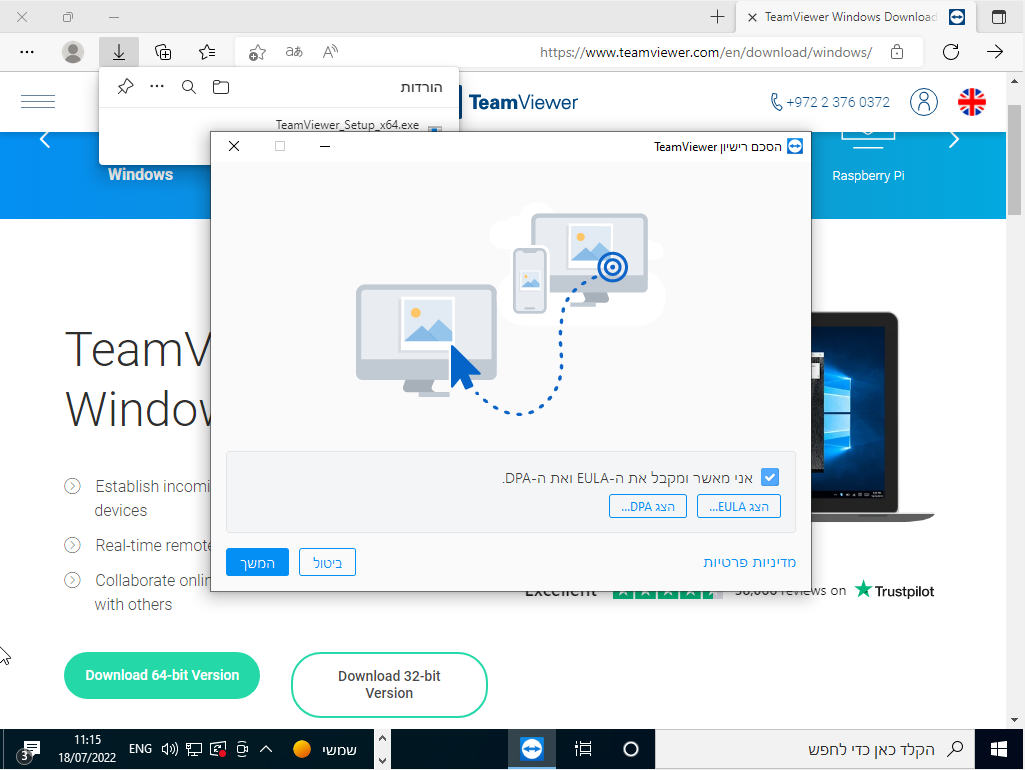Close the TeamViewer Windows Download tab
Viewport: 1025px width, 770px height.
pyautogui.click(x=752, y=18)
